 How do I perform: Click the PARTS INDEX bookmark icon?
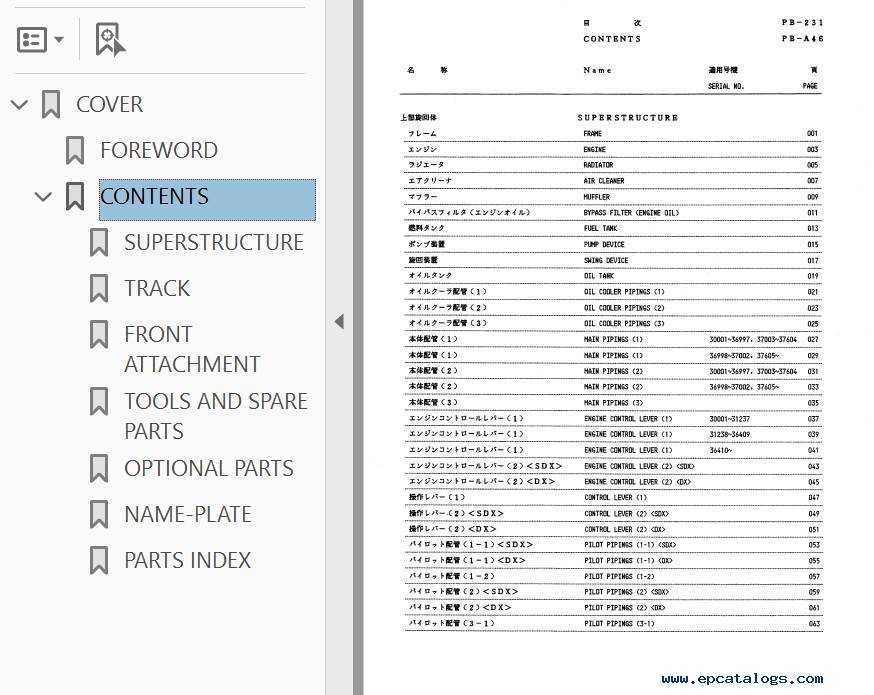[99, 560]
